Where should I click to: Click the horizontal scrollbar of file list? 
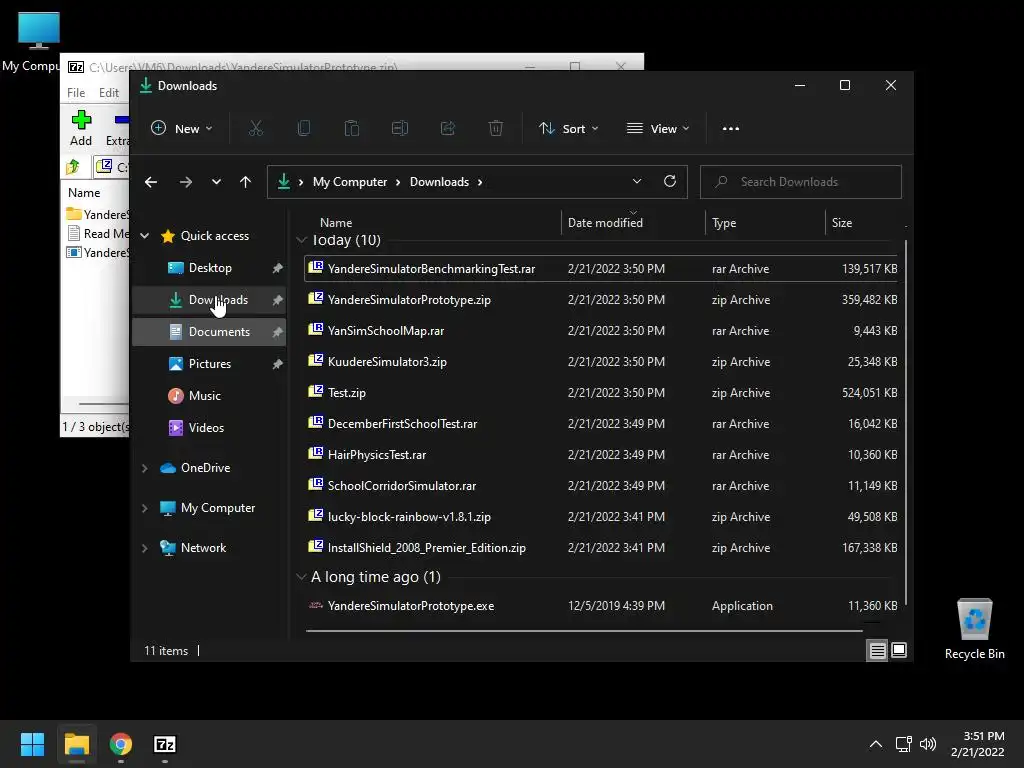(x=584, y=631)
